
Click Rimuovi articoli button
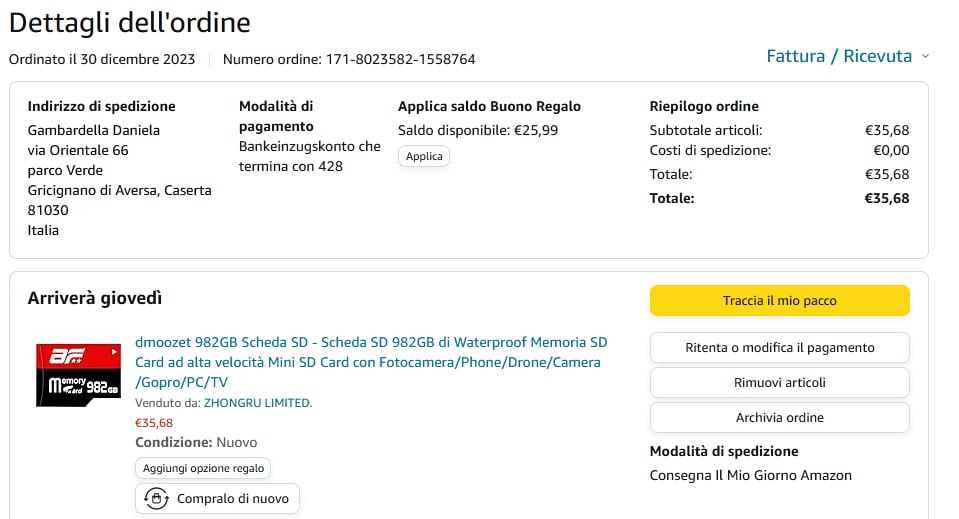(x=779, y=382)
